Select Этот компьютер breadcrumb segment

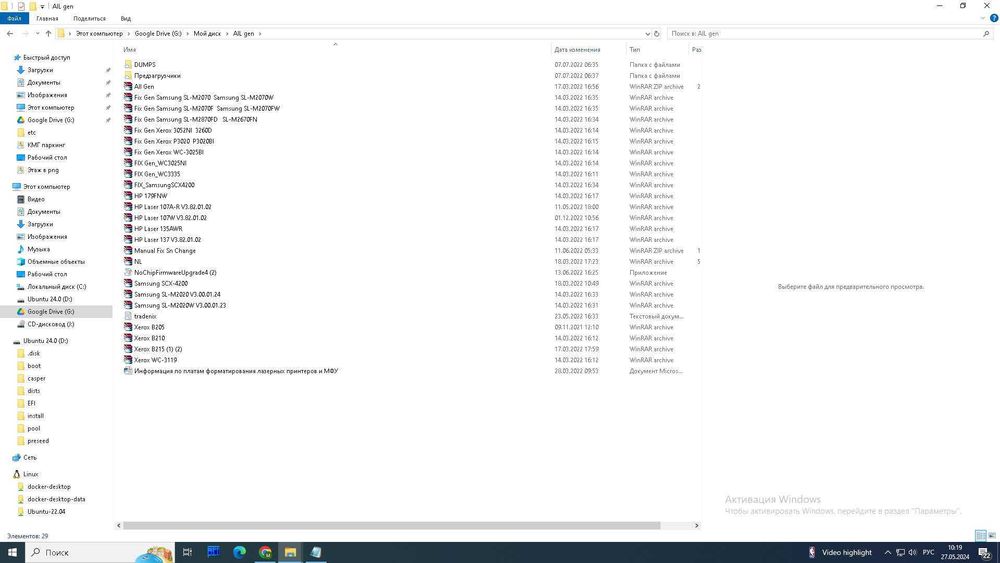pos(99,34)
